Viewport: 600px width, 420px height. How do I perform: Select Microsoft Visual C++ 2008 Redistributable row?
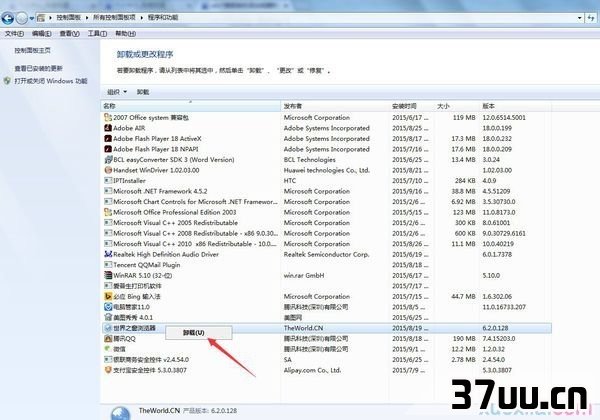pyautogui.click(x=327, y=233)
